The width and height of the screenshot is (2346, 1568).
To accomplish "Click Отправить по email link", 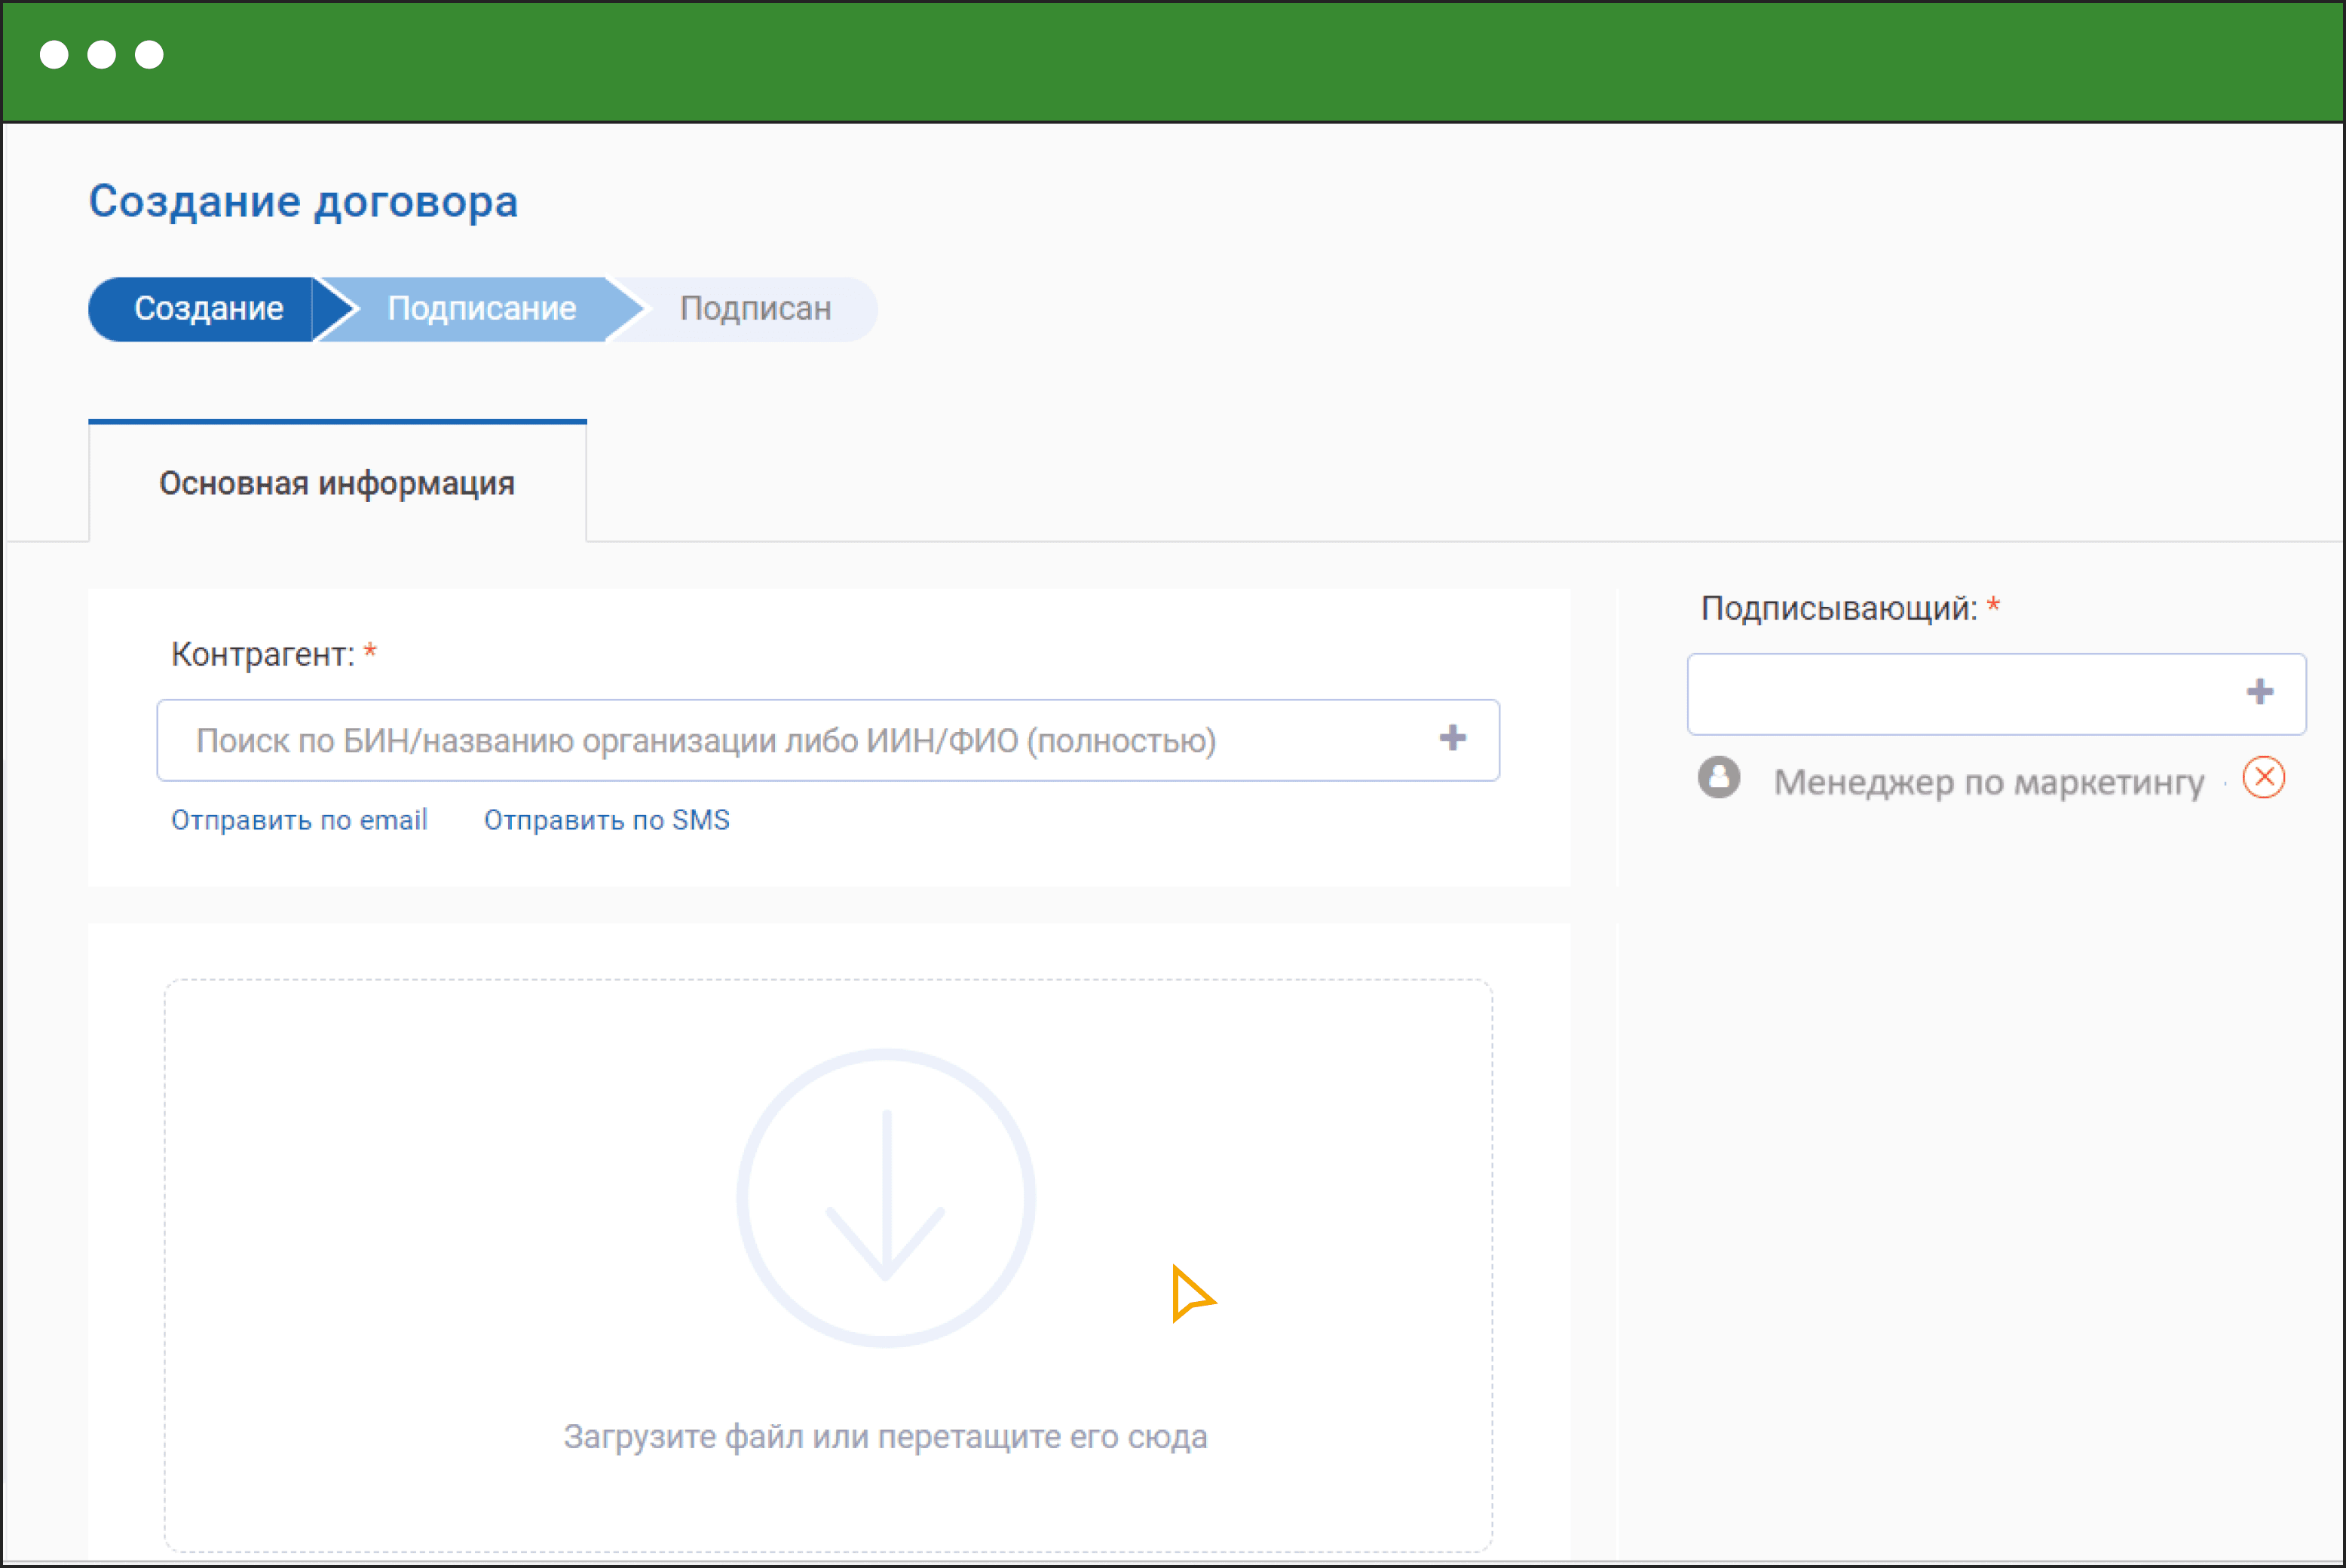I will 299,820.
